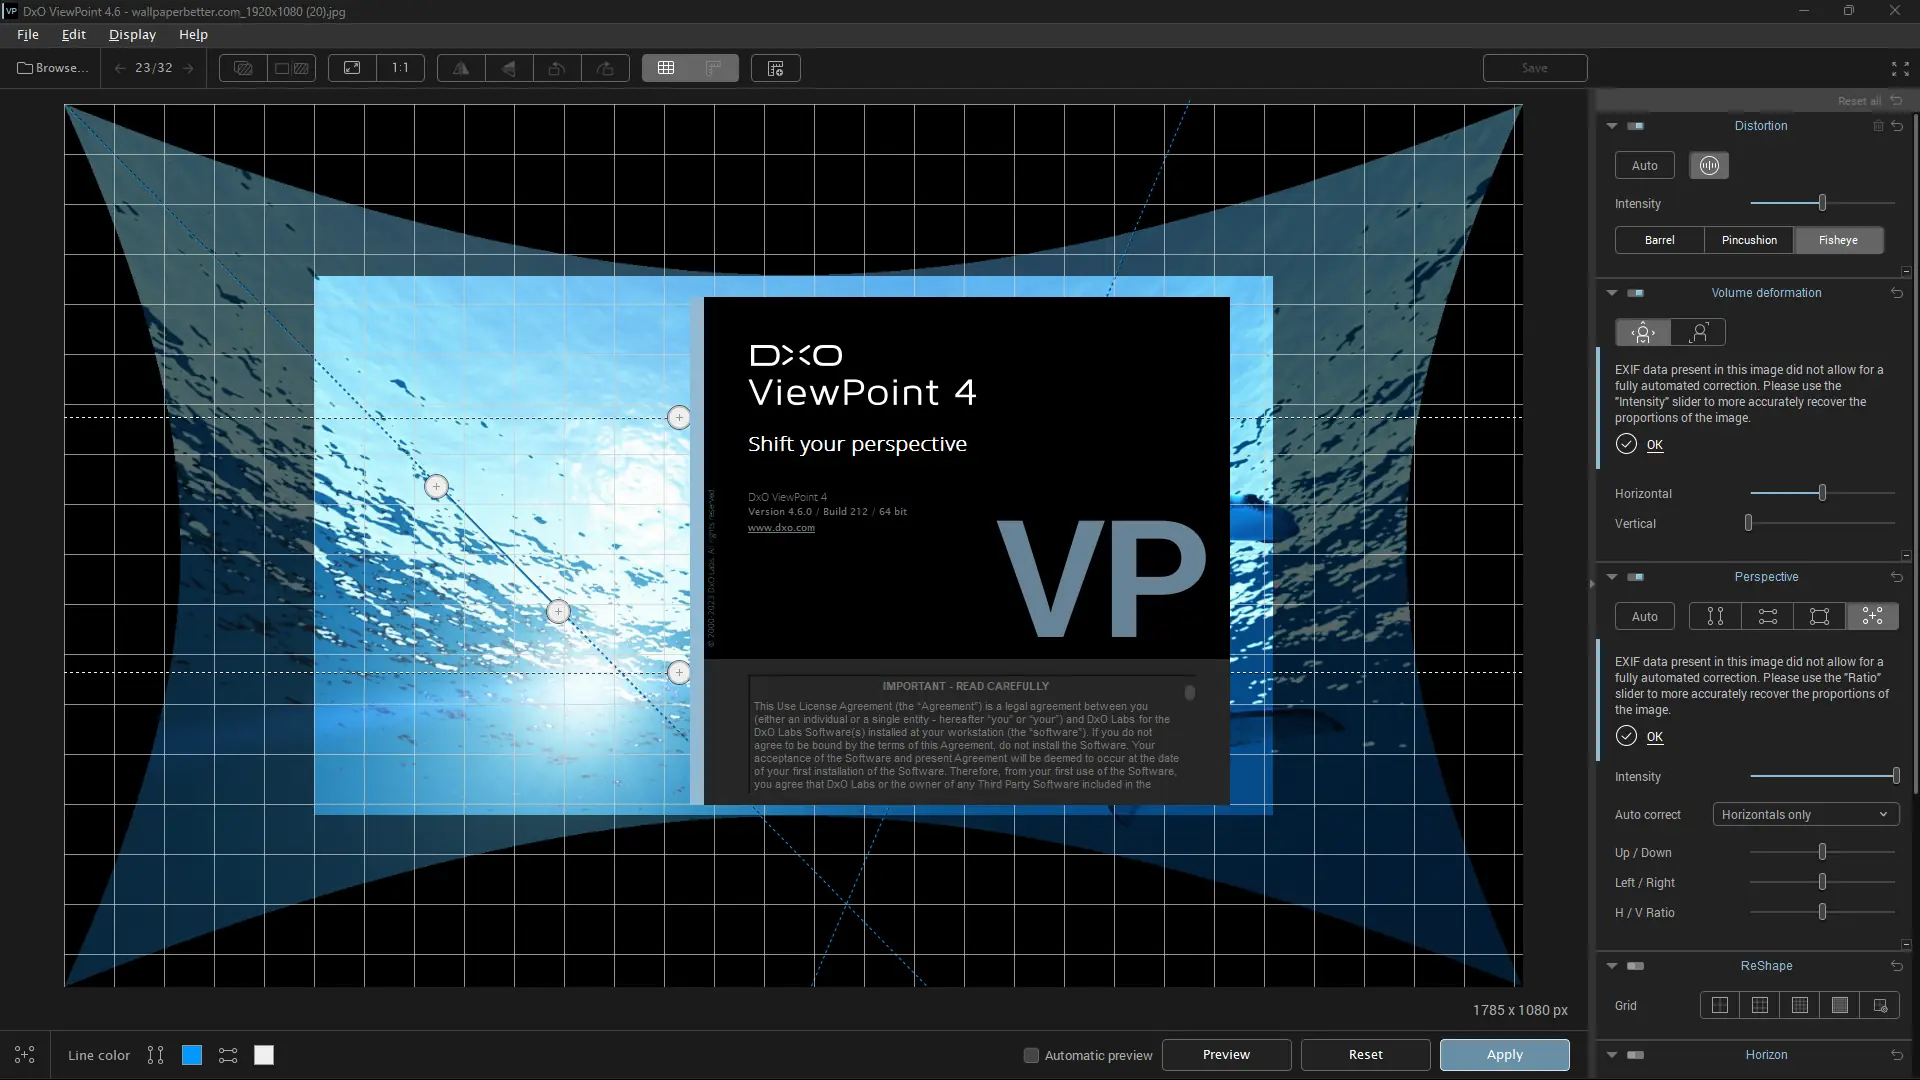Select the Fisheye distortion type
This screenshot has width=1920, height=1080.
coord(1838,240)
